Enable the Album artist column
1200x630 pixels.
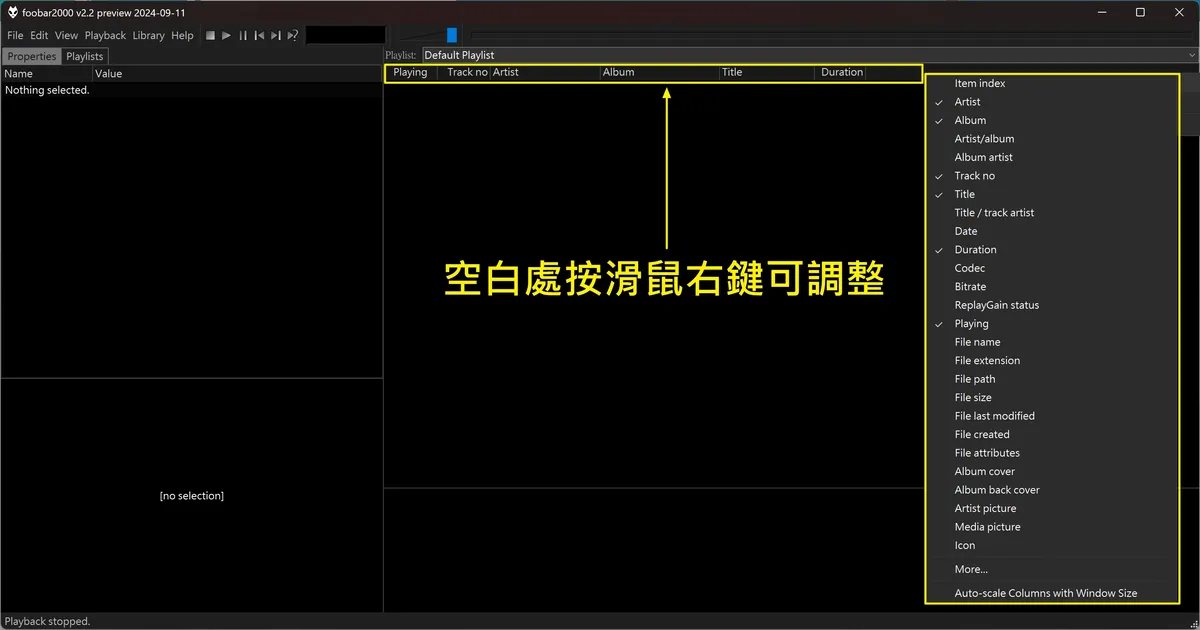pos(1052,157)
